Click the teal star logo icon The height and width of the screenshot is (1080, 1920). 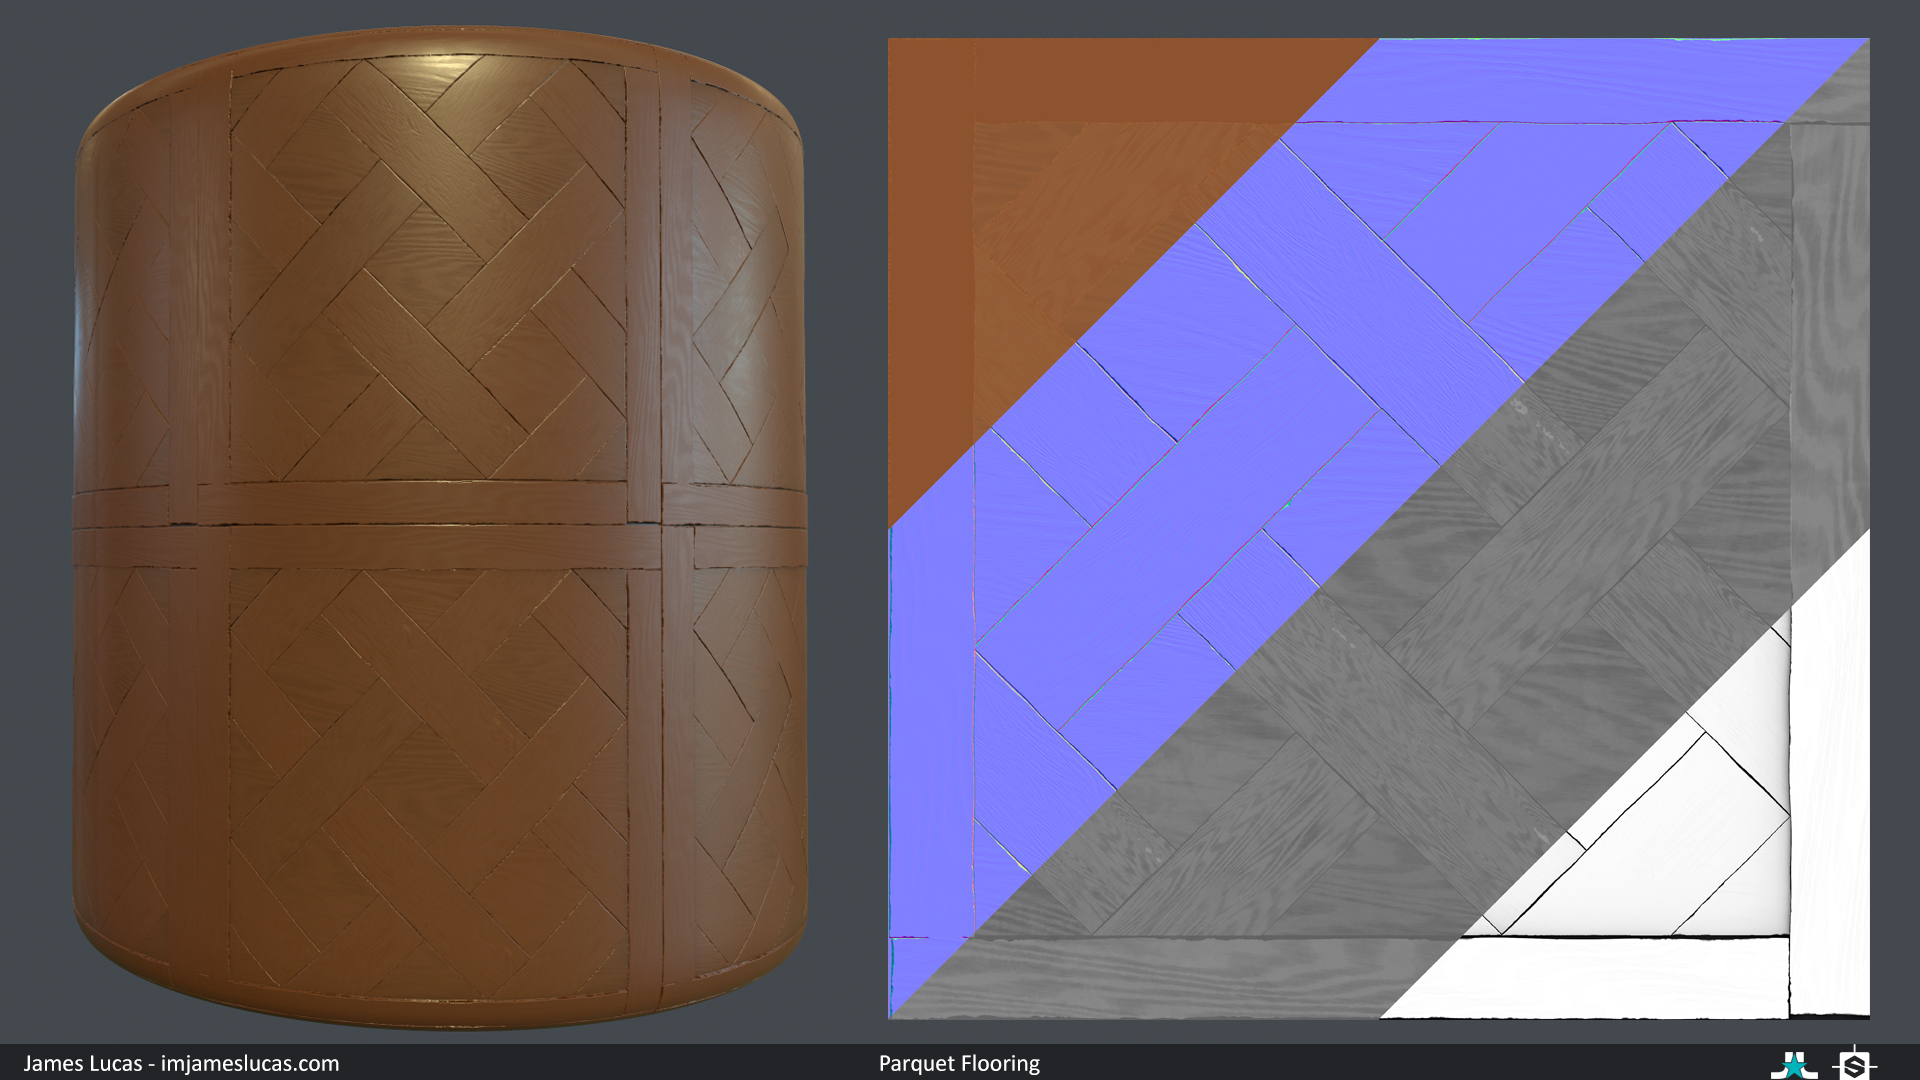click(1794, 1064)
